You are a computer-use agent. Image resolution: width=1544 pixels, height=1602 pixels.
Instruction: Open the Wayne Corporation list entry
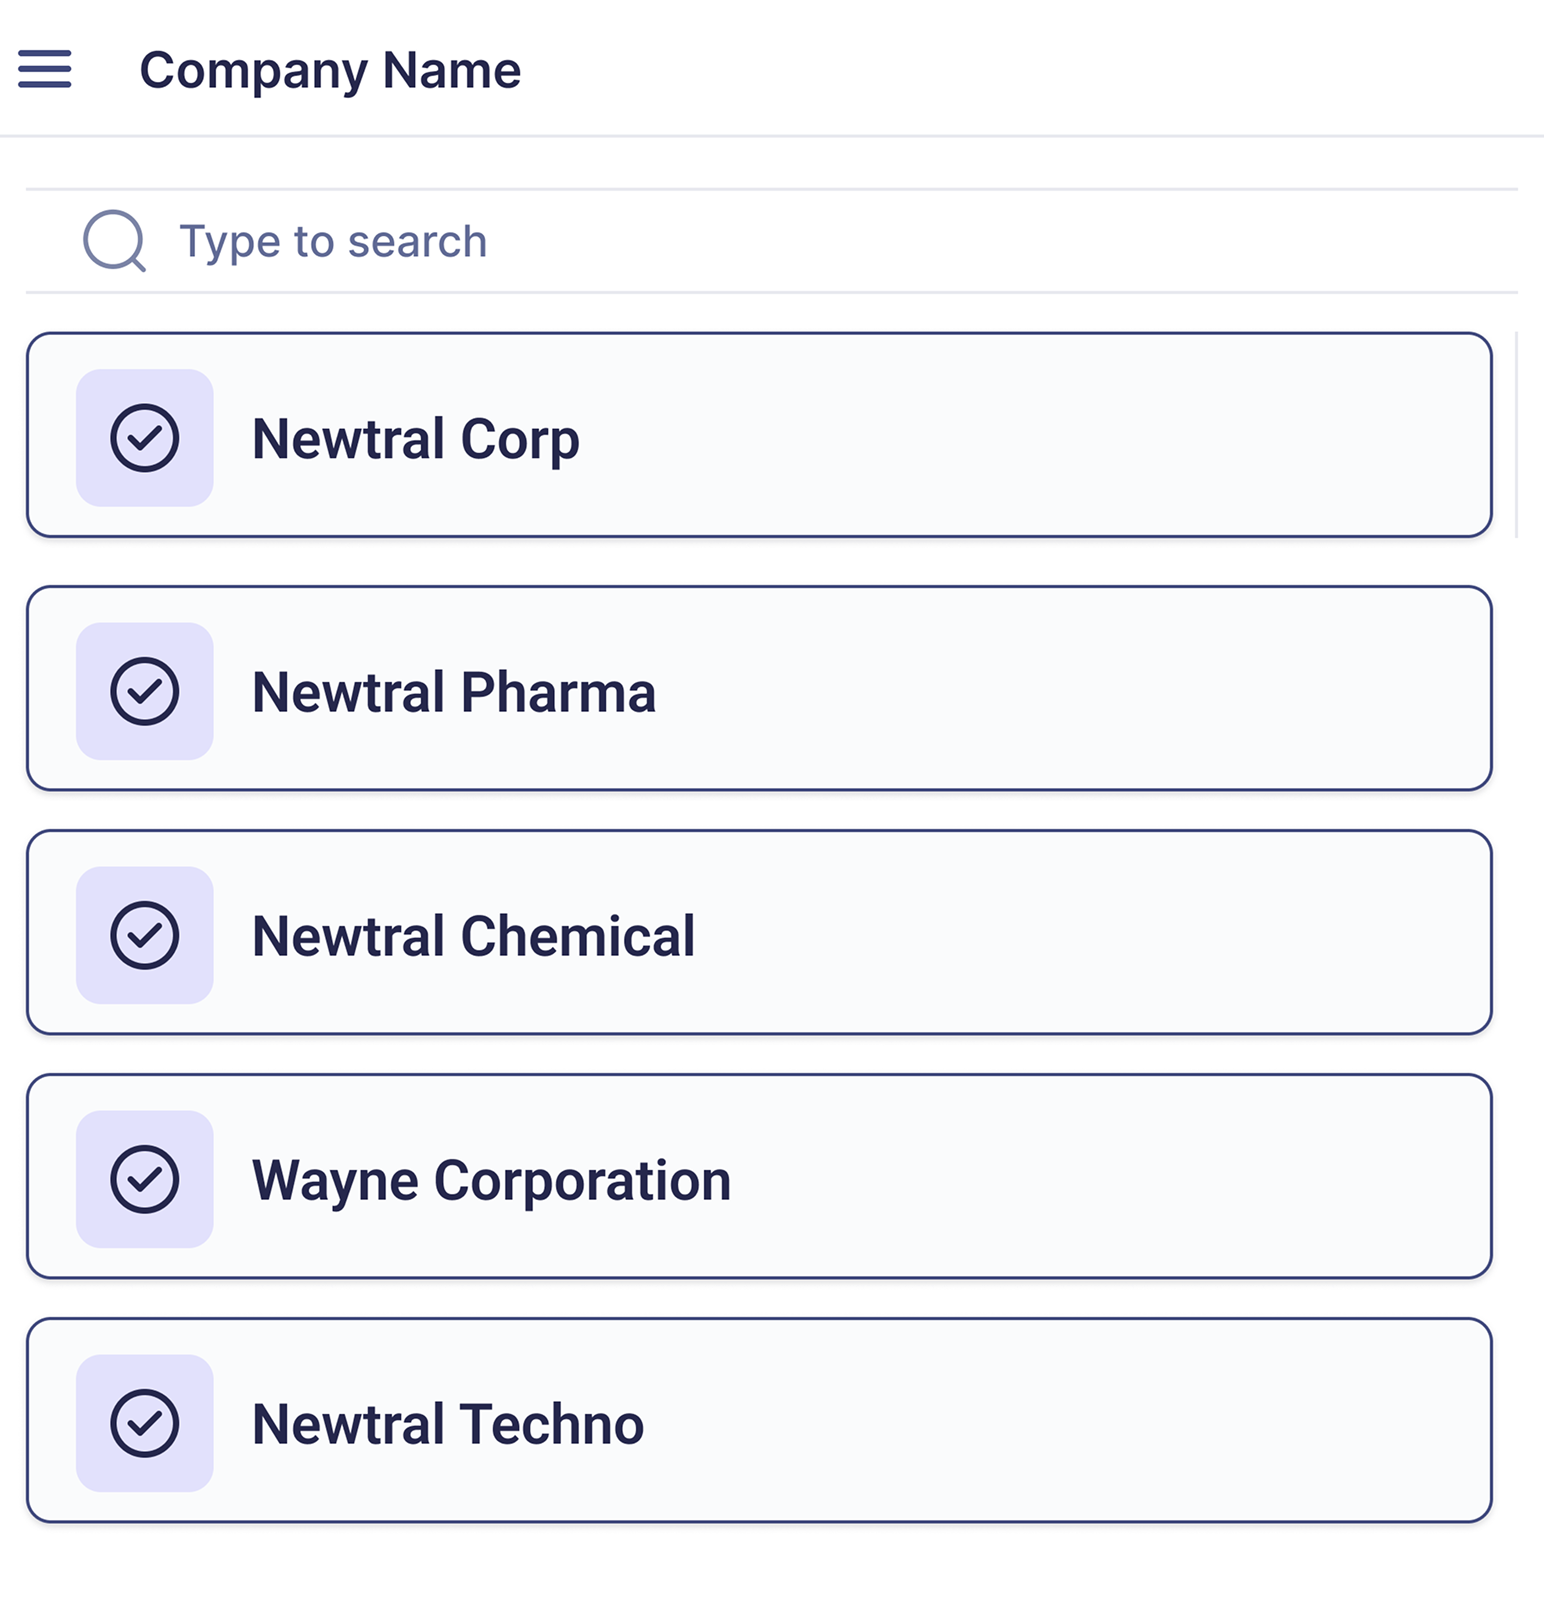(1000, 1177)
